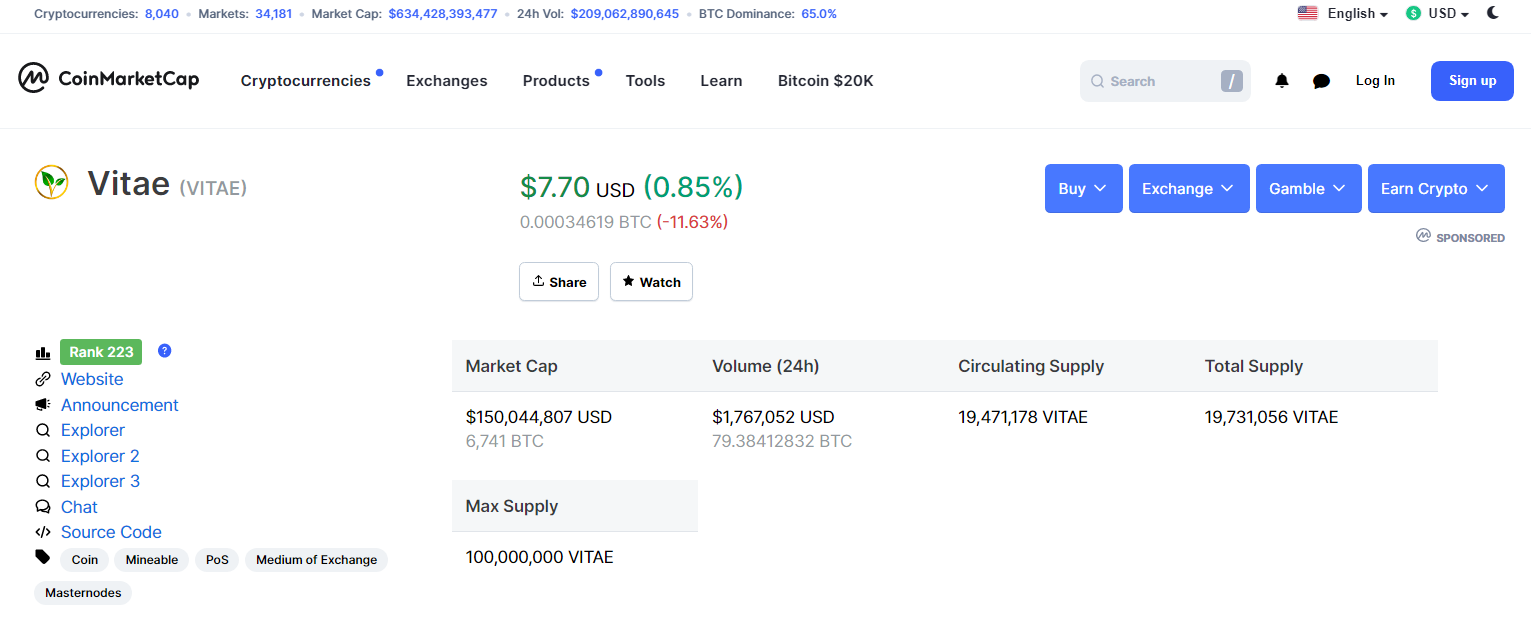The image size is (1531, 620).
Task: Open the Cryptocurrencies menu
Action: (306, 81)
